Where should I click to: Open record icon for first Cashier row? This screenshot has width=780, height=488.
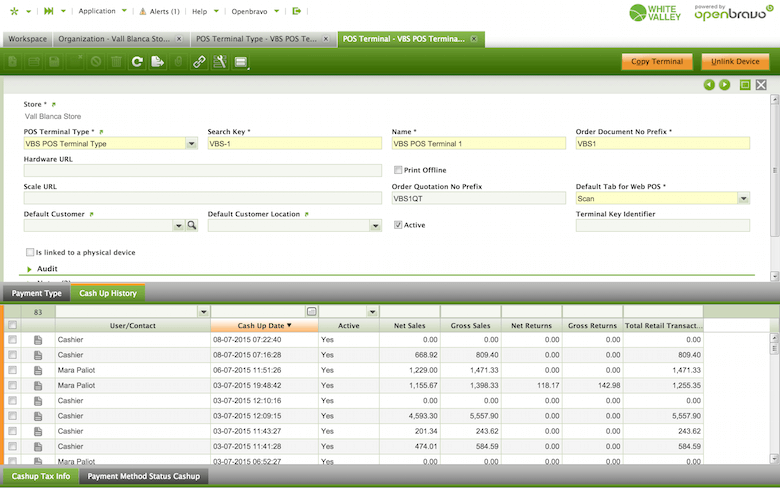[39, 340]
